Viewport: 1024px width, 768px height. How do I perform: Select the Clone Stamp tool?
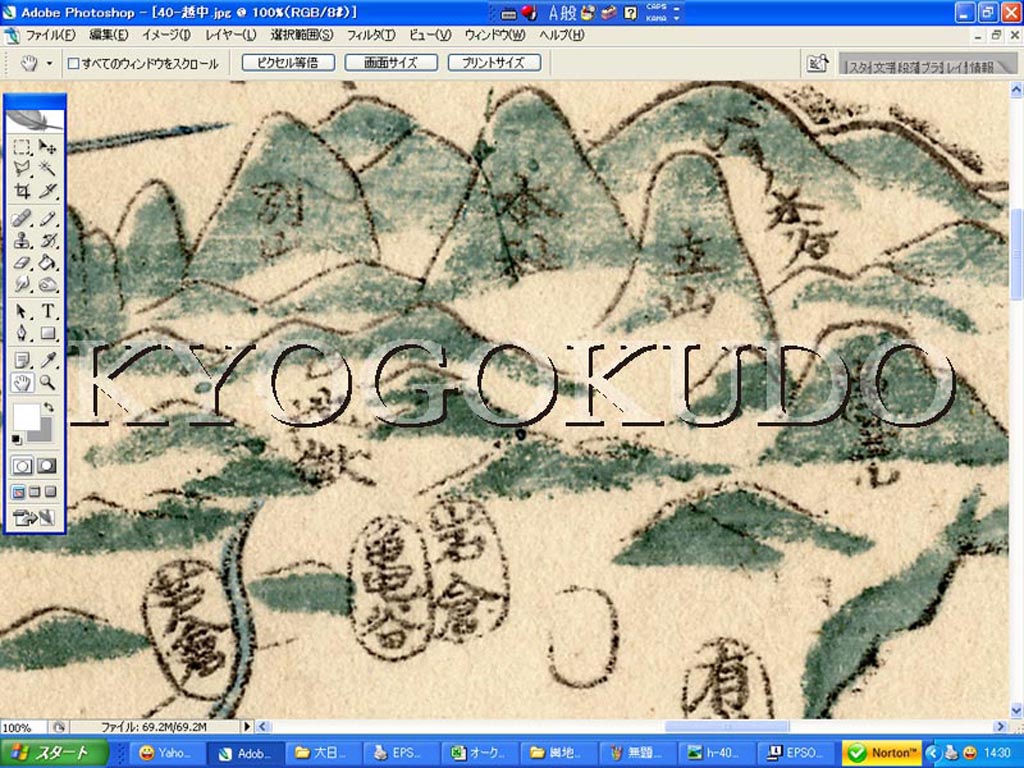pyautogui.click(x=22, y=240)
